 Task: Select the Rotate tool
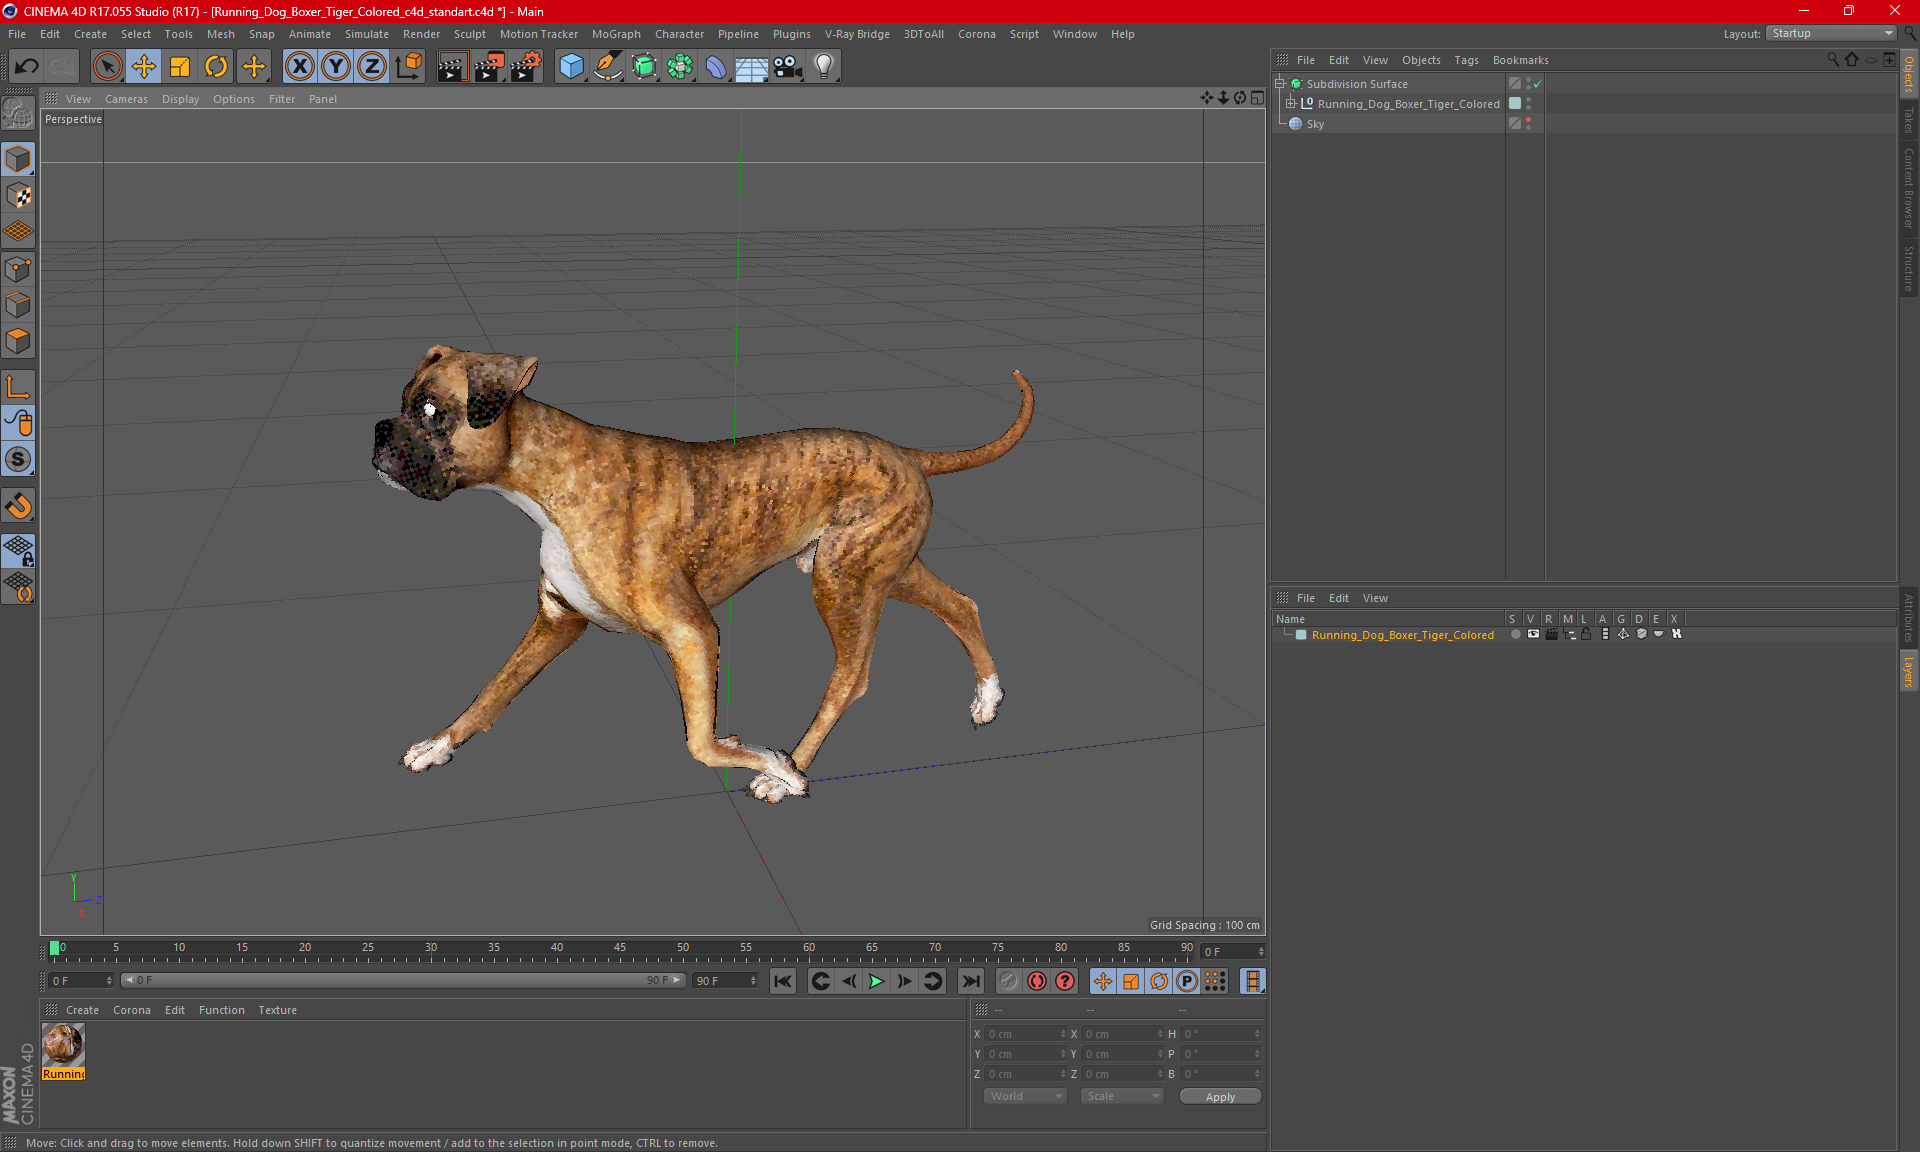(x=216, y=67)
